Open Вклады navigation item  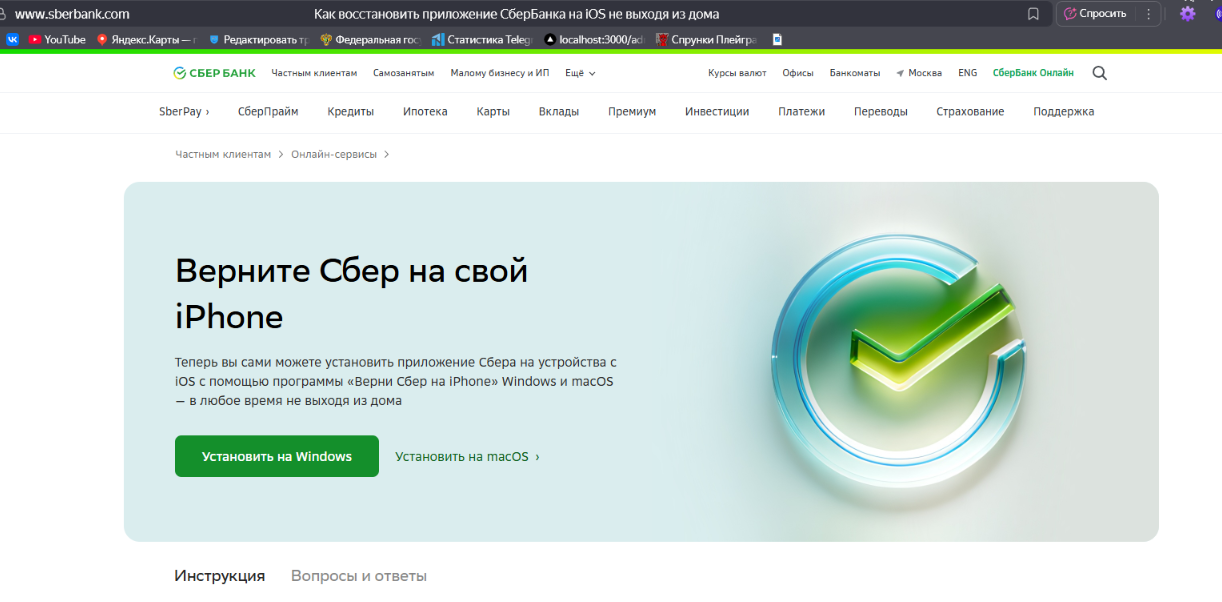559,112
